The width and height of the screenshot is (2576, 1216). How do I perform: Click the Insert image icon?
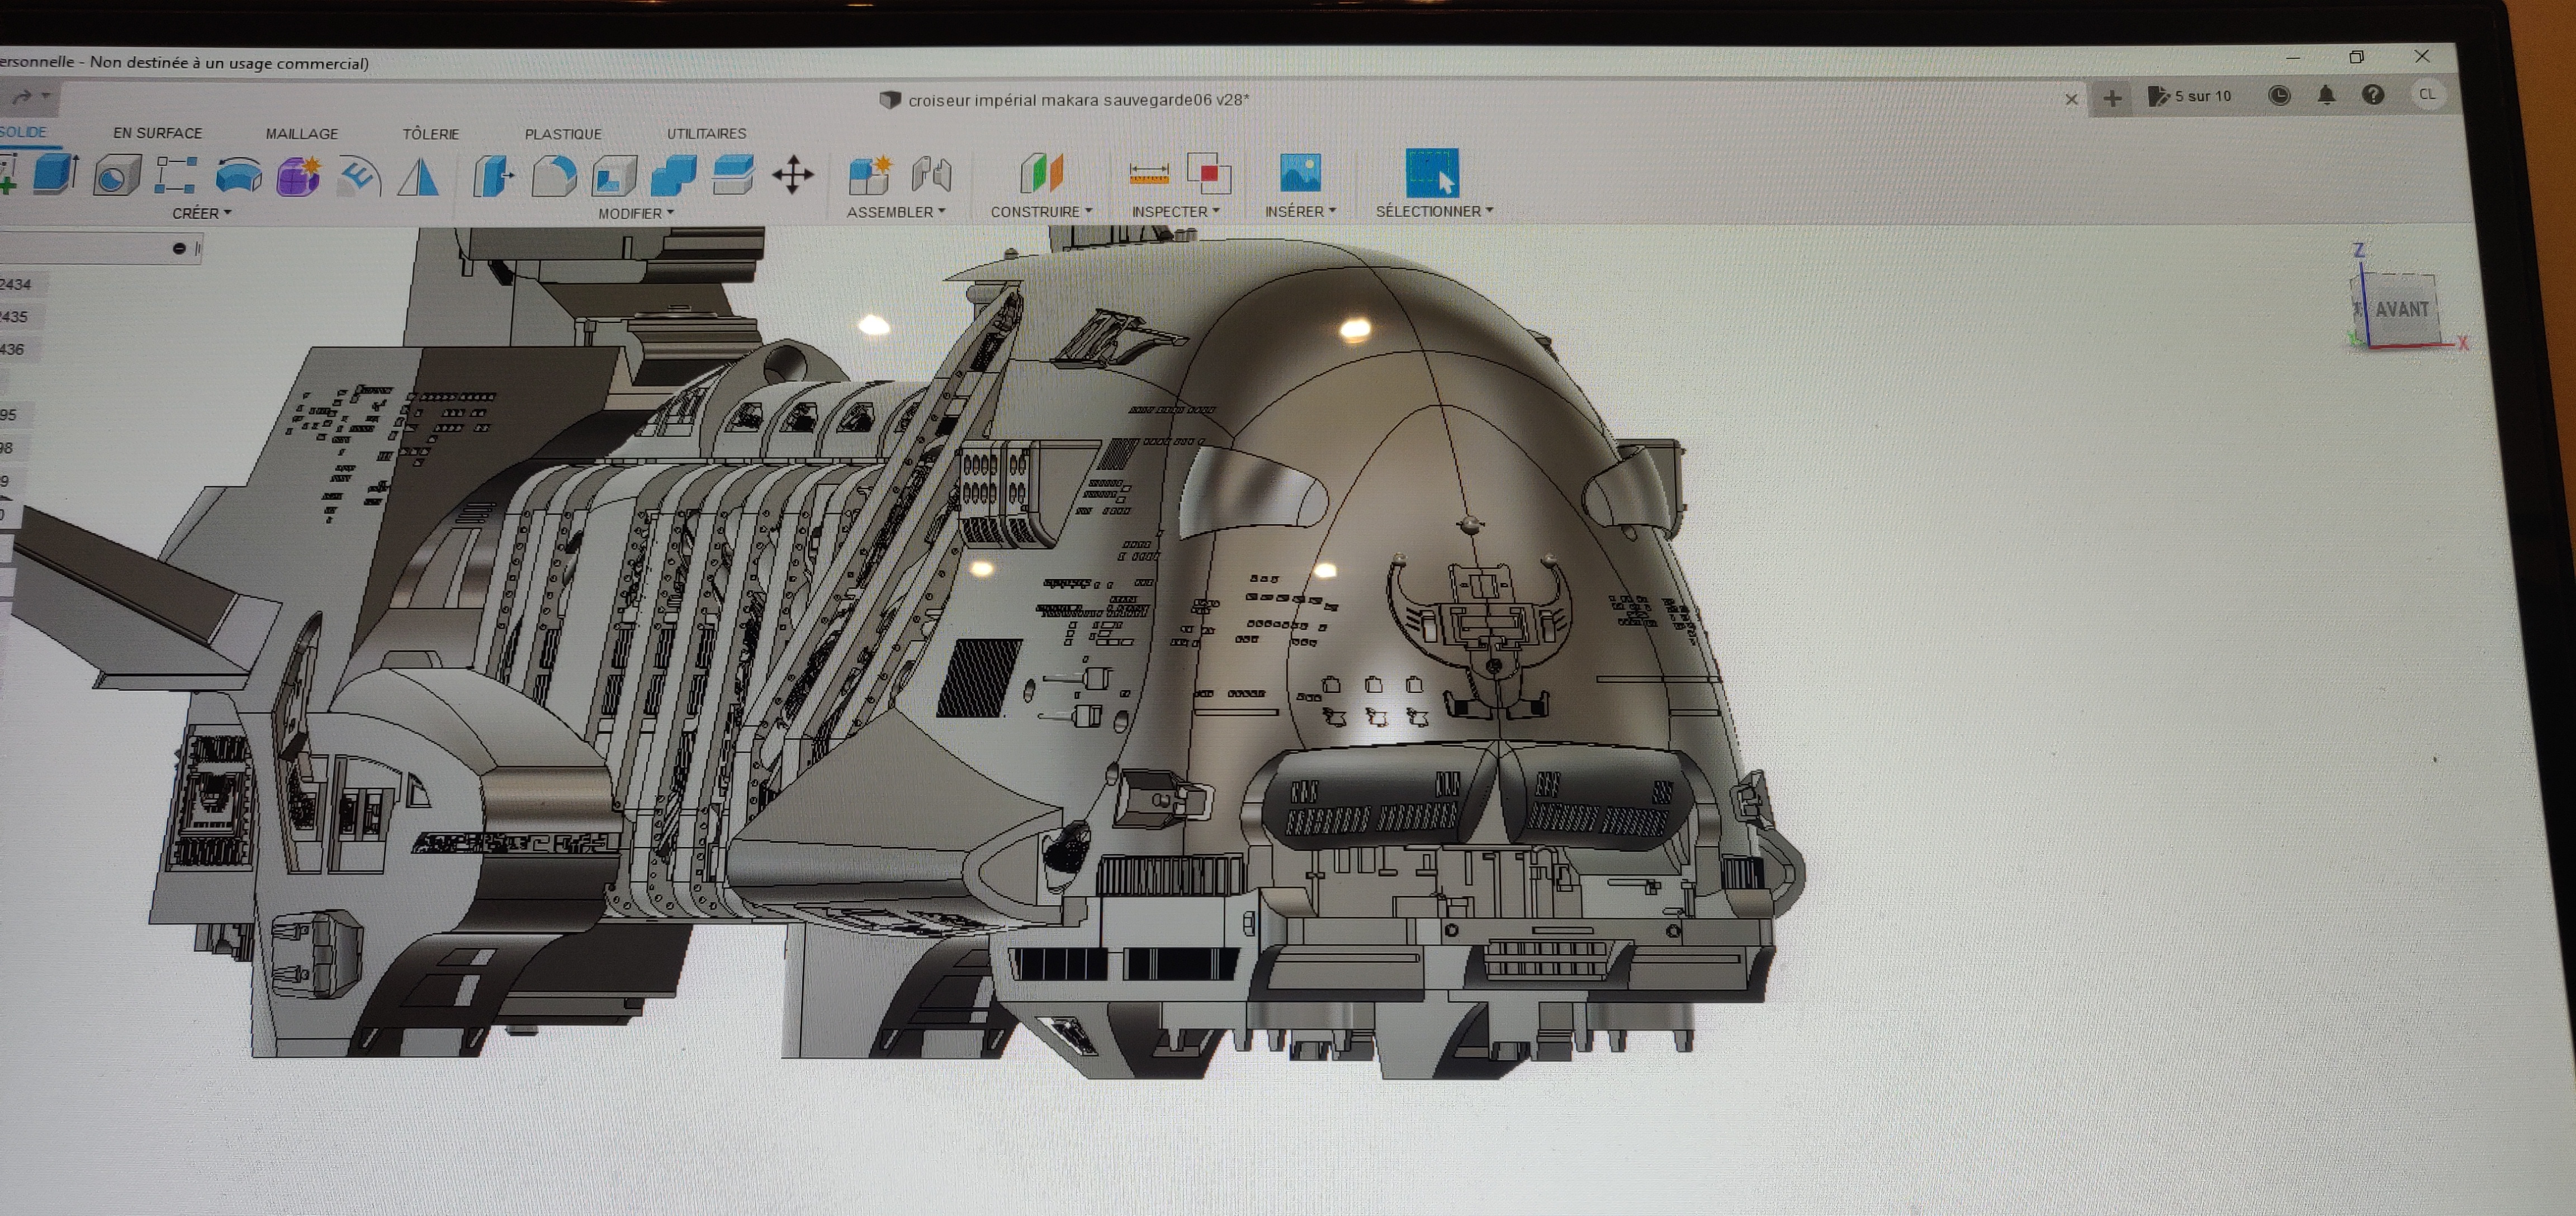point(1299,173)
